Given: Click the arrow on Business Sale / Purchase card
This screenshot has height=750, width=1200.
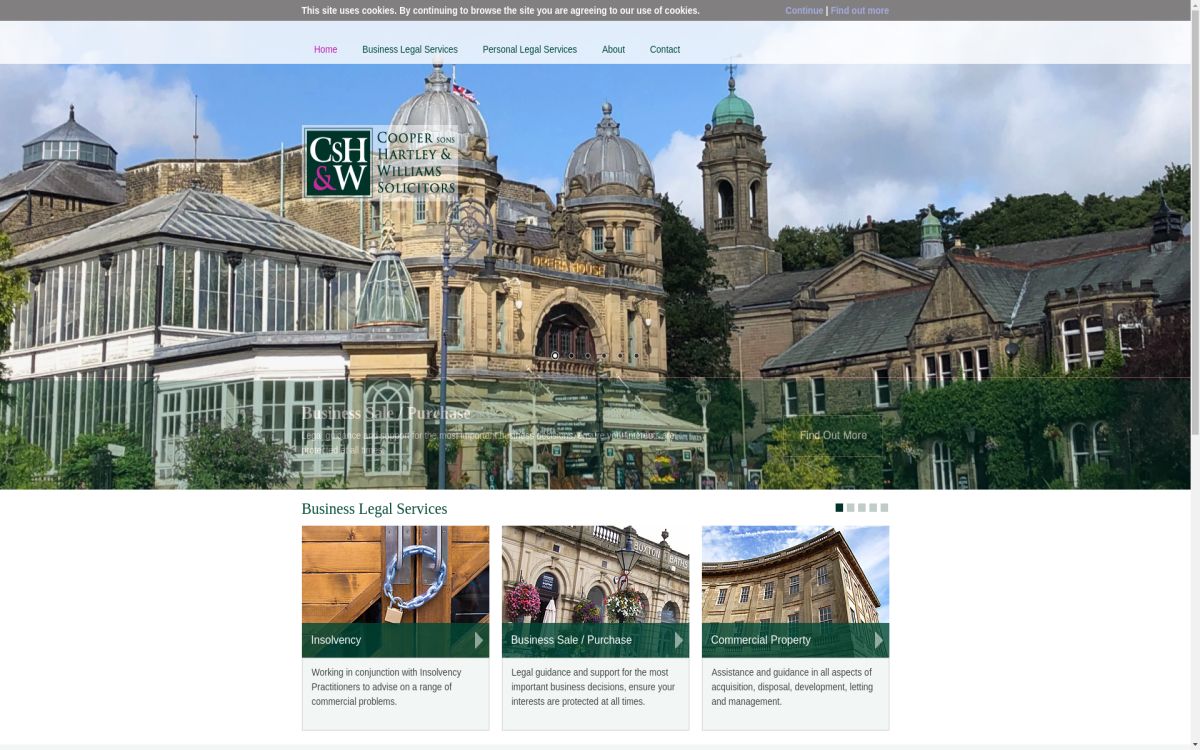Looking at the screenshot, I should click(678, 640).
